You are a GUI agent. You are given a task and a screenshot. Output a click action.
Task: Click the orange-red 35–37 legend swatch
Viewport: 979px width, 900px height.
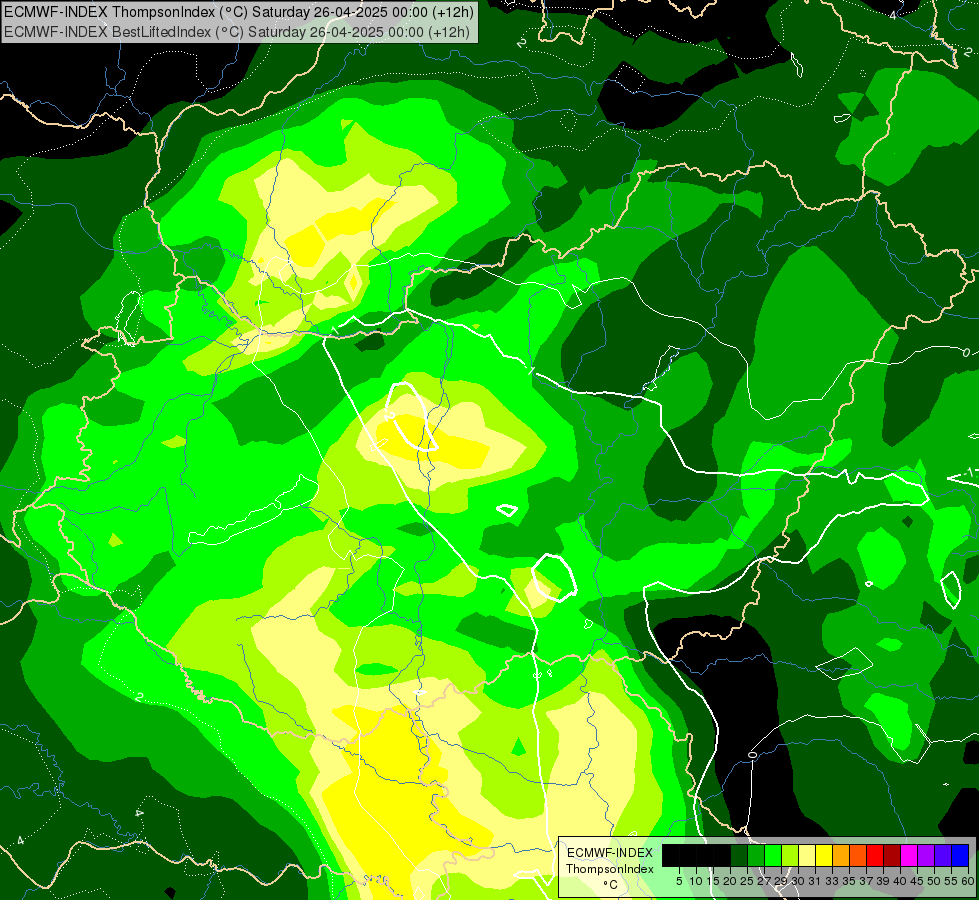858,855
